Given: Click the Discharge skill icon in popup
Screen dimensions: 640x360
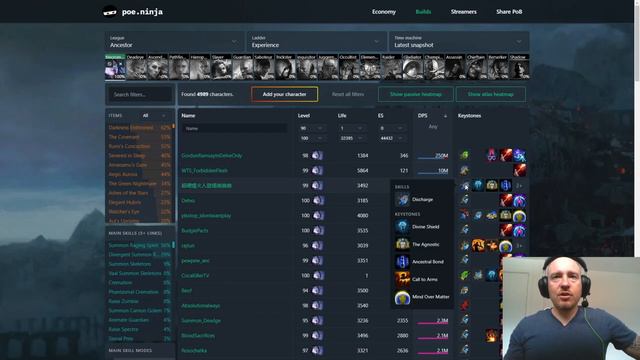Looking at the screenshot, I should tap(402, 200).
